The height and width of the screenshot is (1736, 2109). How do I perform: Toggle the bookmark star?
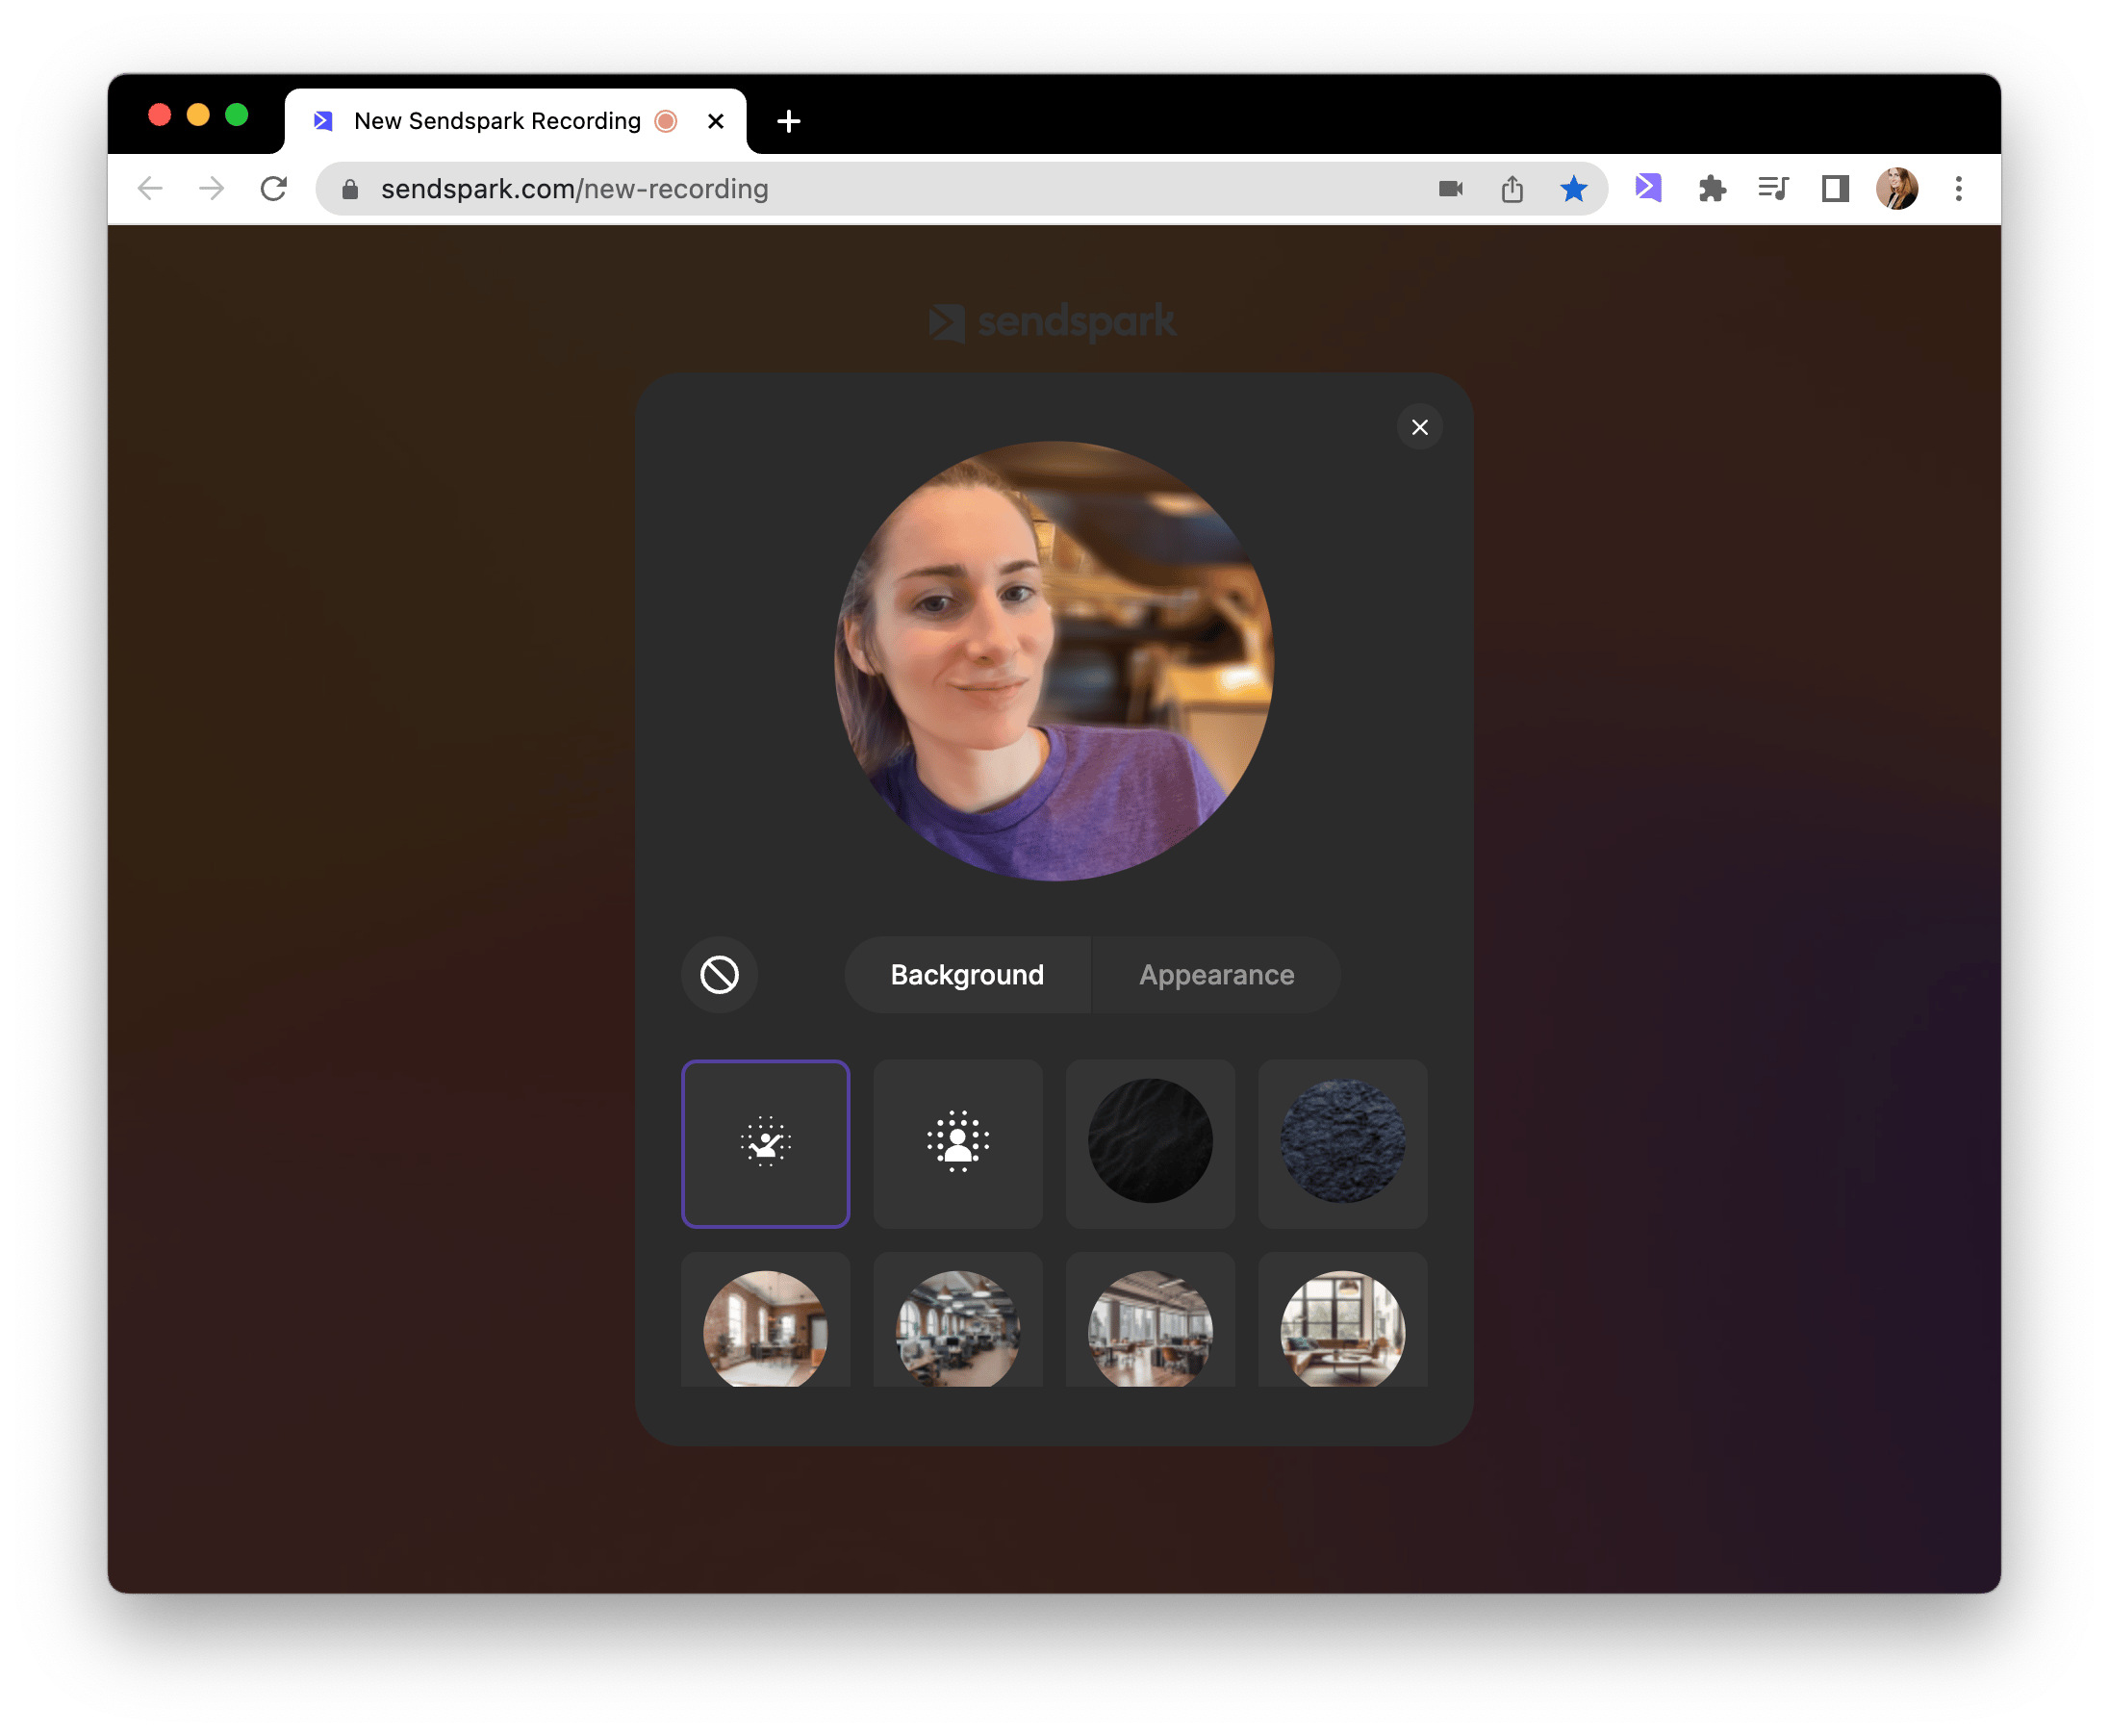coord(1573,188)
